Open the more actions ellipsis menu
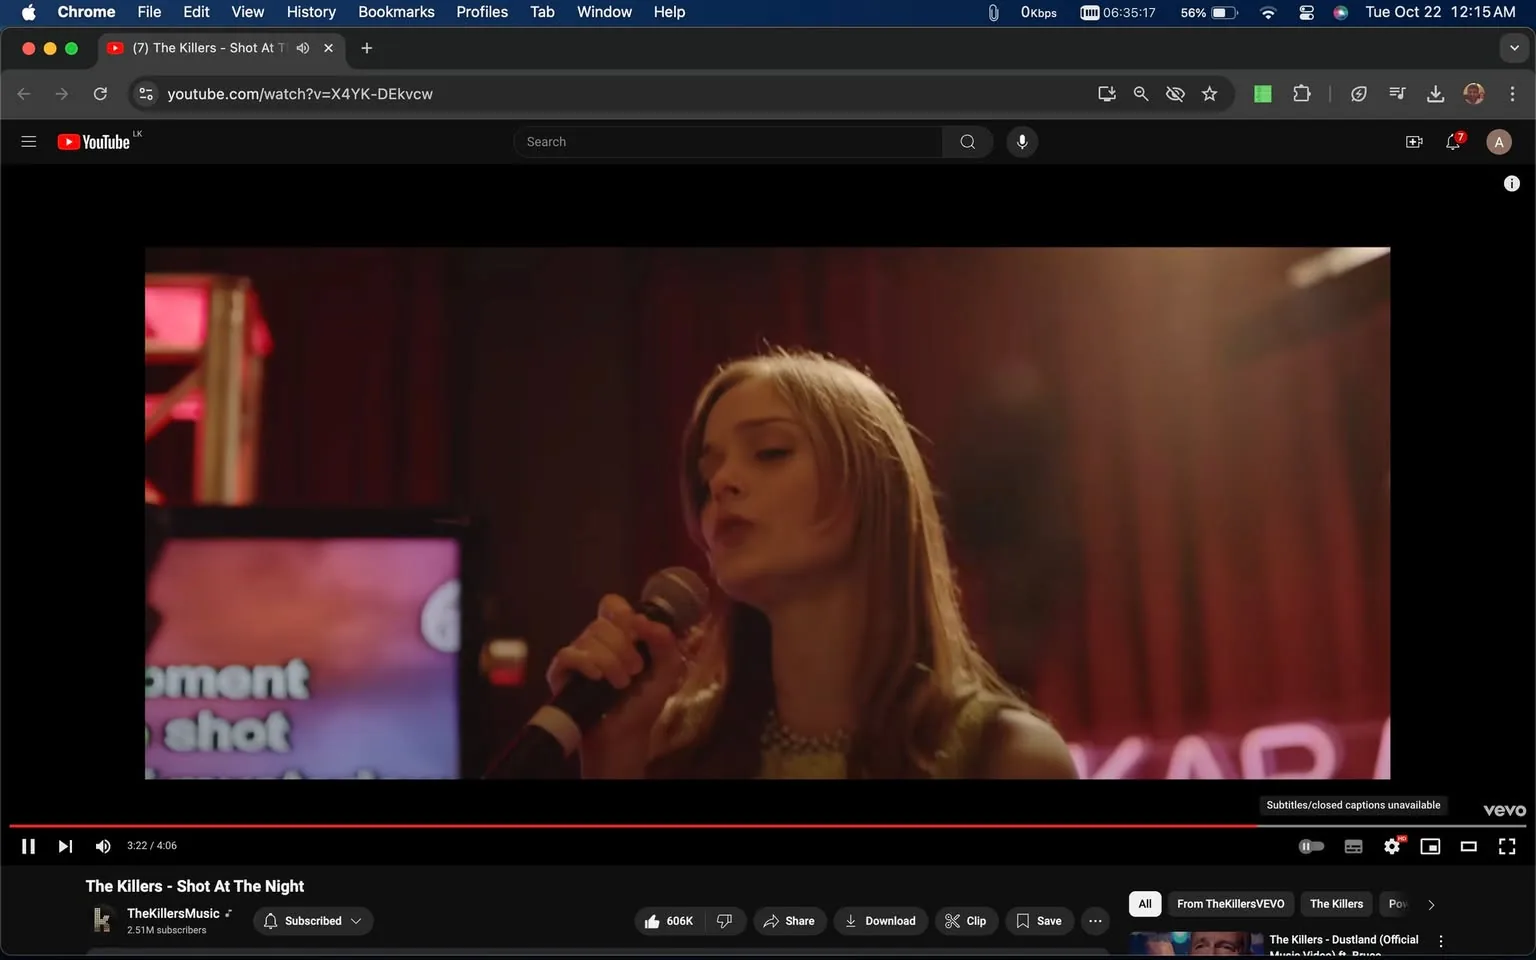The height and width of the screenshot is (960, 1536). (x=1094, y=920)
